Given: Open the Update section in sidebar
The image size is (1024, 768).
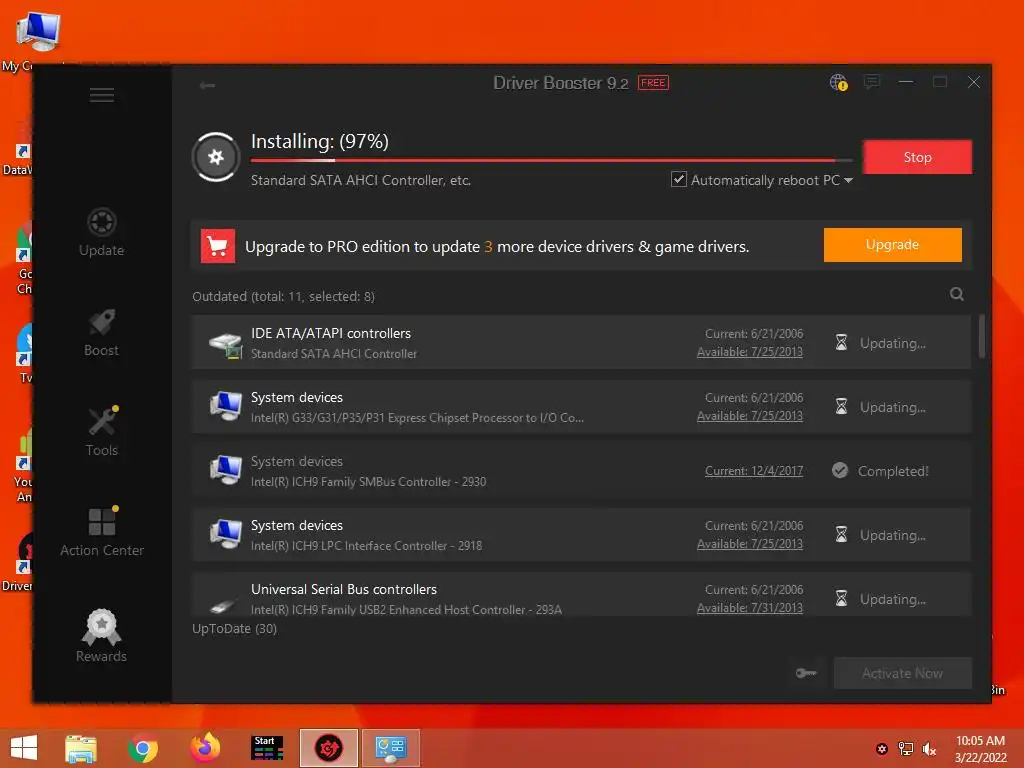Looking at the screenshot, I should click(x=101, y=232).
